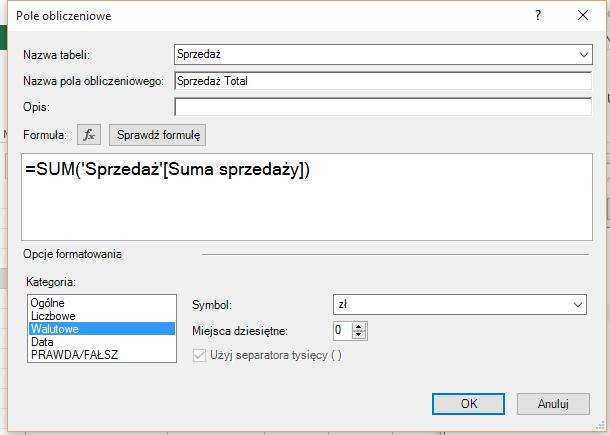Click inside the formula text area
Screen dimensions: 610x435
click(307, 197)
